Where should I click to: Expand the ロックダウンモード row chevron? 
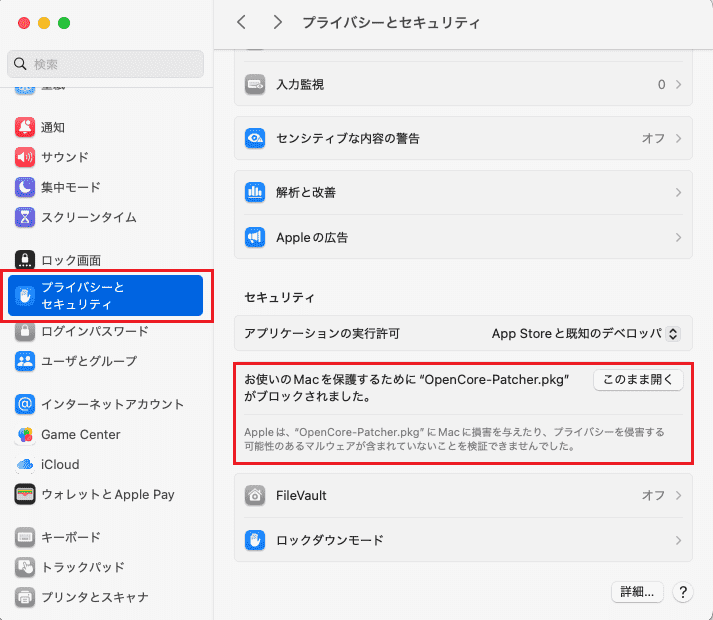point(678,540)
